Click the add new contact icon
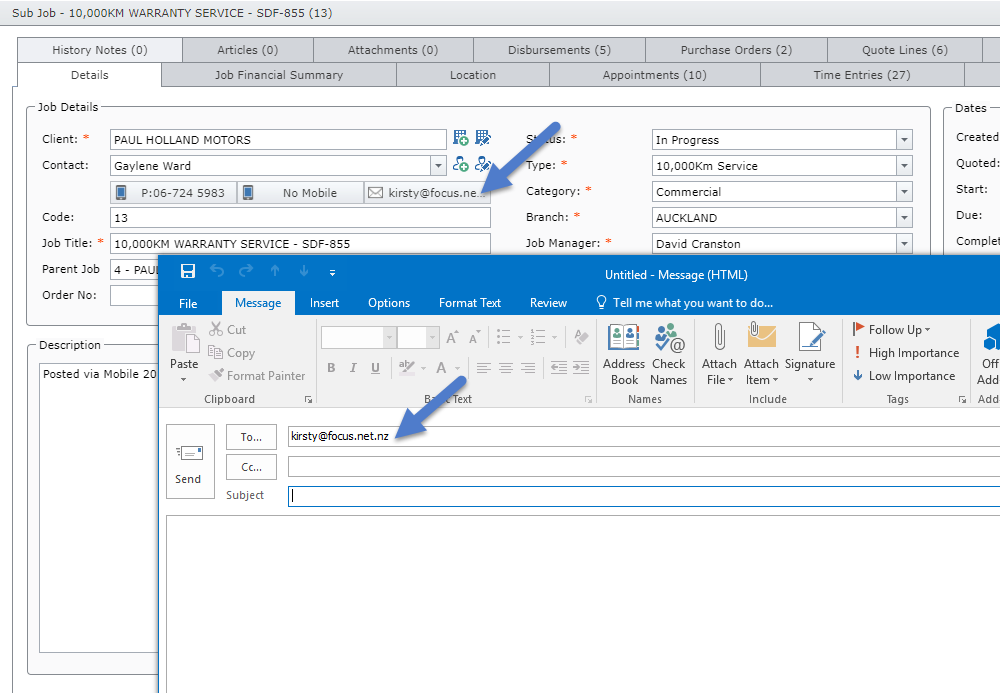This screenshot has height=693, width=1000. (461, 165)
